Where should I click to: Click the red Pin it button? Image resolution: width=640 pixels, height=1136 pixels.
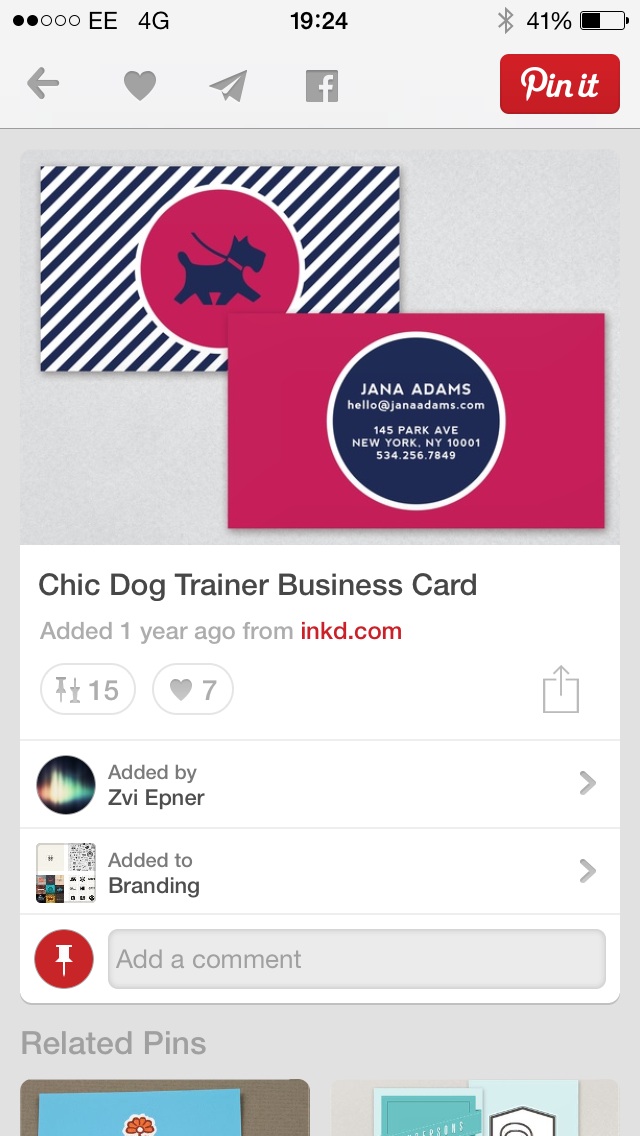pos(560,84)
